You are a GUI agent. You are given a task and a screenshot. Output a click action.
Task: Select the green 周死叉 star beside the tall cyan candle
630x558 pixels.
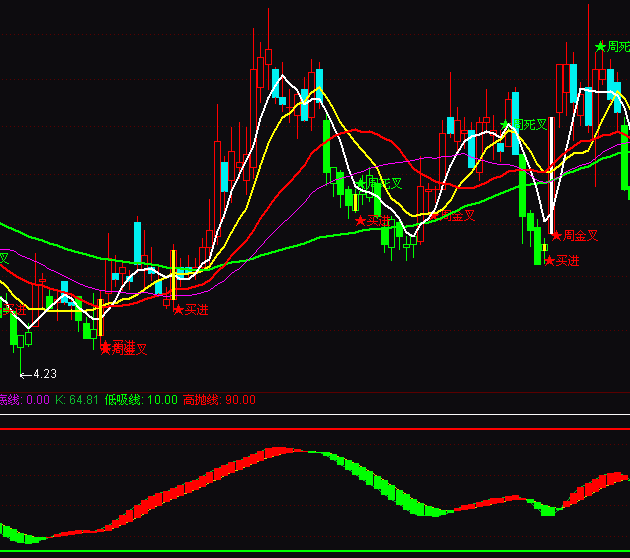click(x=505, y=125)
